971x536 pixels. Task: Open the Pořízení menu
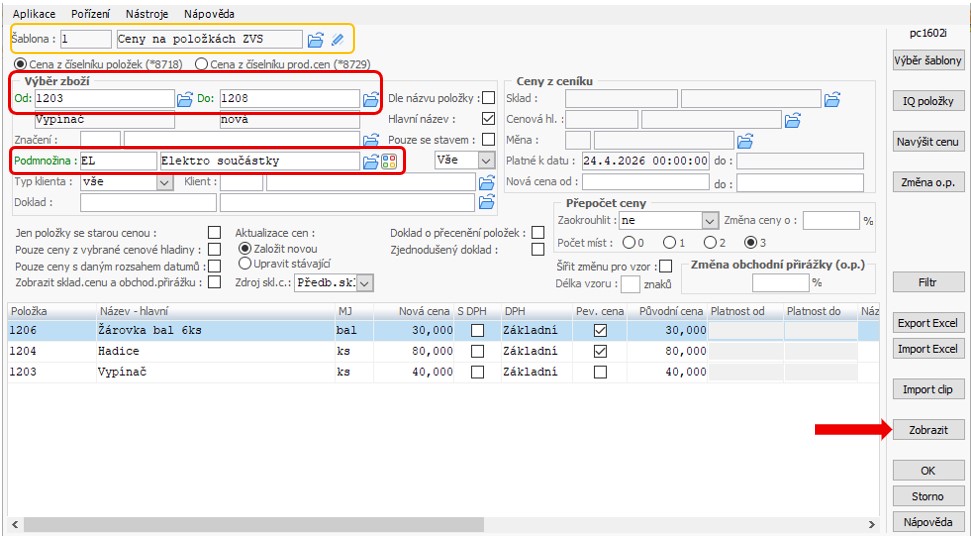point(91,15)
